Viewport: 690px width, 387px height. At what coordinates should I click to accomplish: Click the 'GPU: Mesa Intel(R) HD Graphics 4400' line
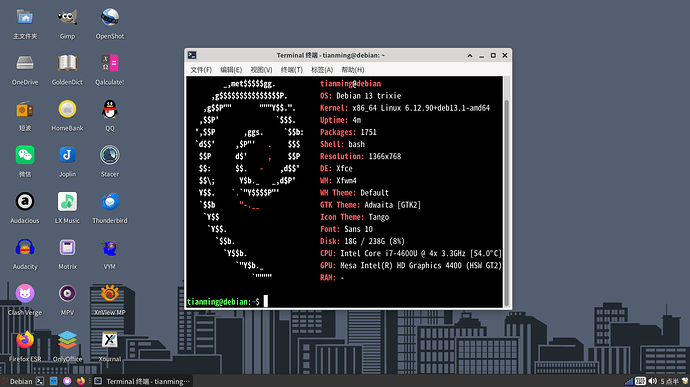click(411, 265)
